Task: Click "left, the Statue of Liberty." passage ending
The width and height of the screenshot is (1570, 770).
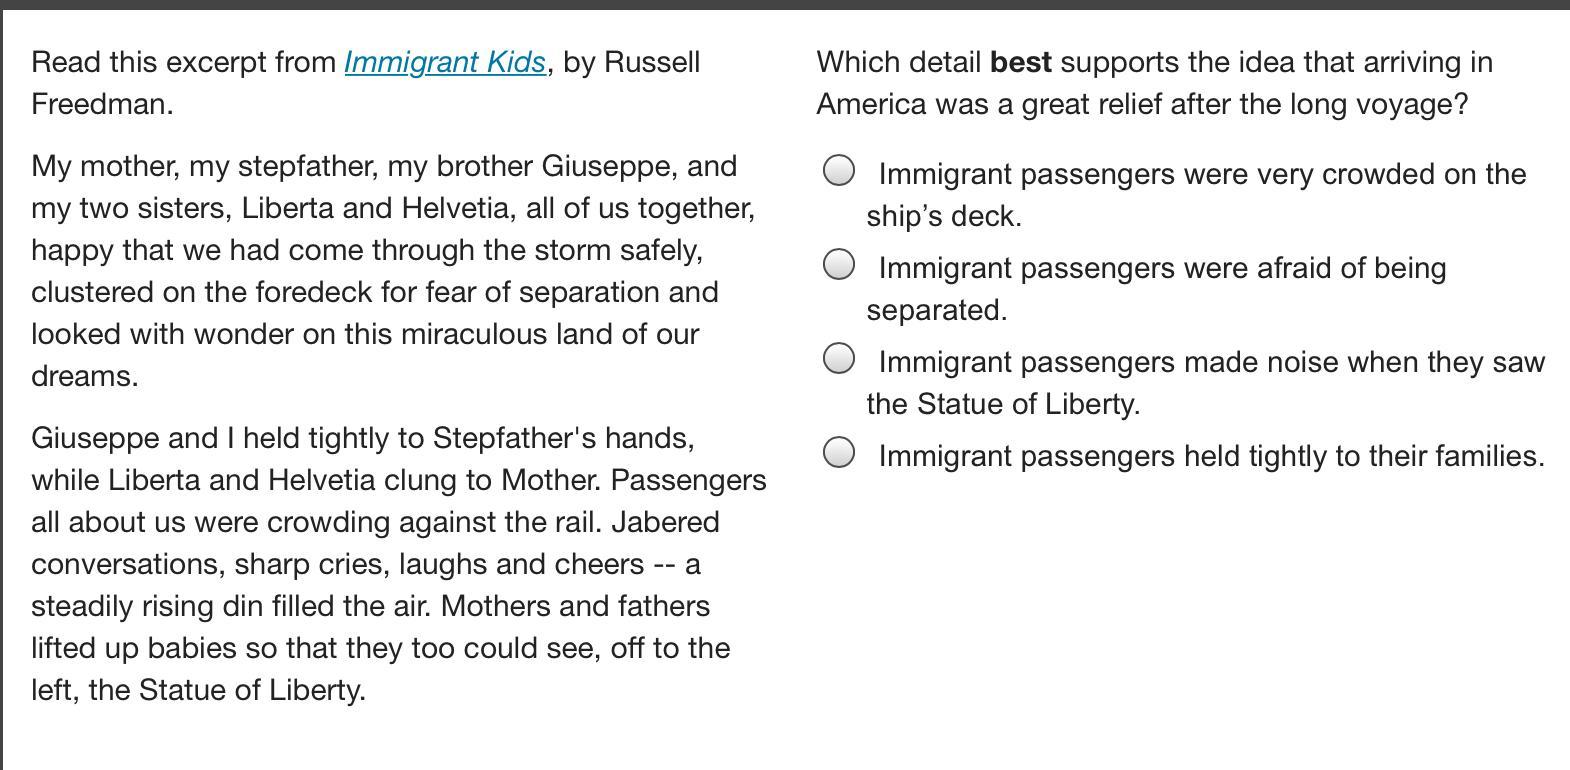Action: (198, 690)
